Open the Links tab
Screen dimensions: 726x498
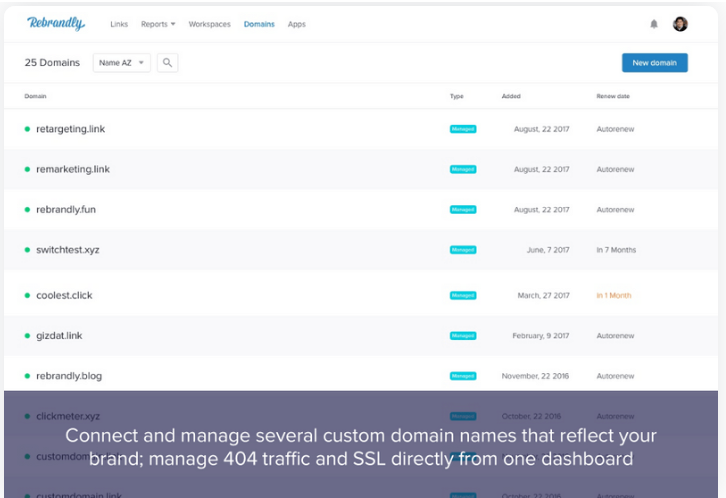coord(119,24)
